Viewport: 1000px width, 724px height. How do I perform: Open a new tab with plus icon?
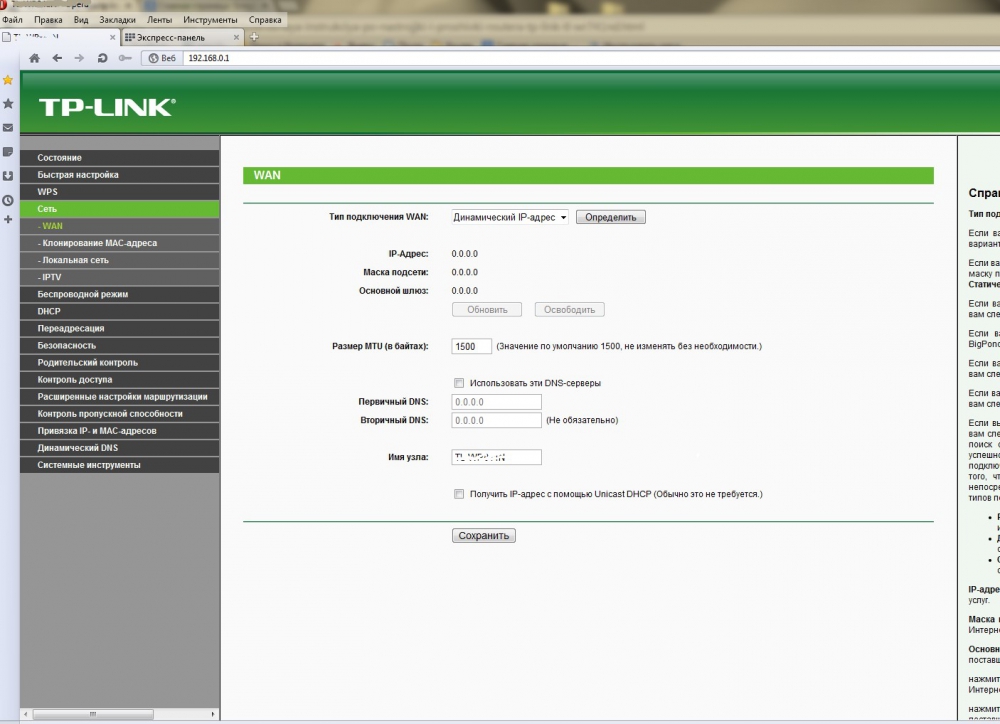tap(254, 37)
